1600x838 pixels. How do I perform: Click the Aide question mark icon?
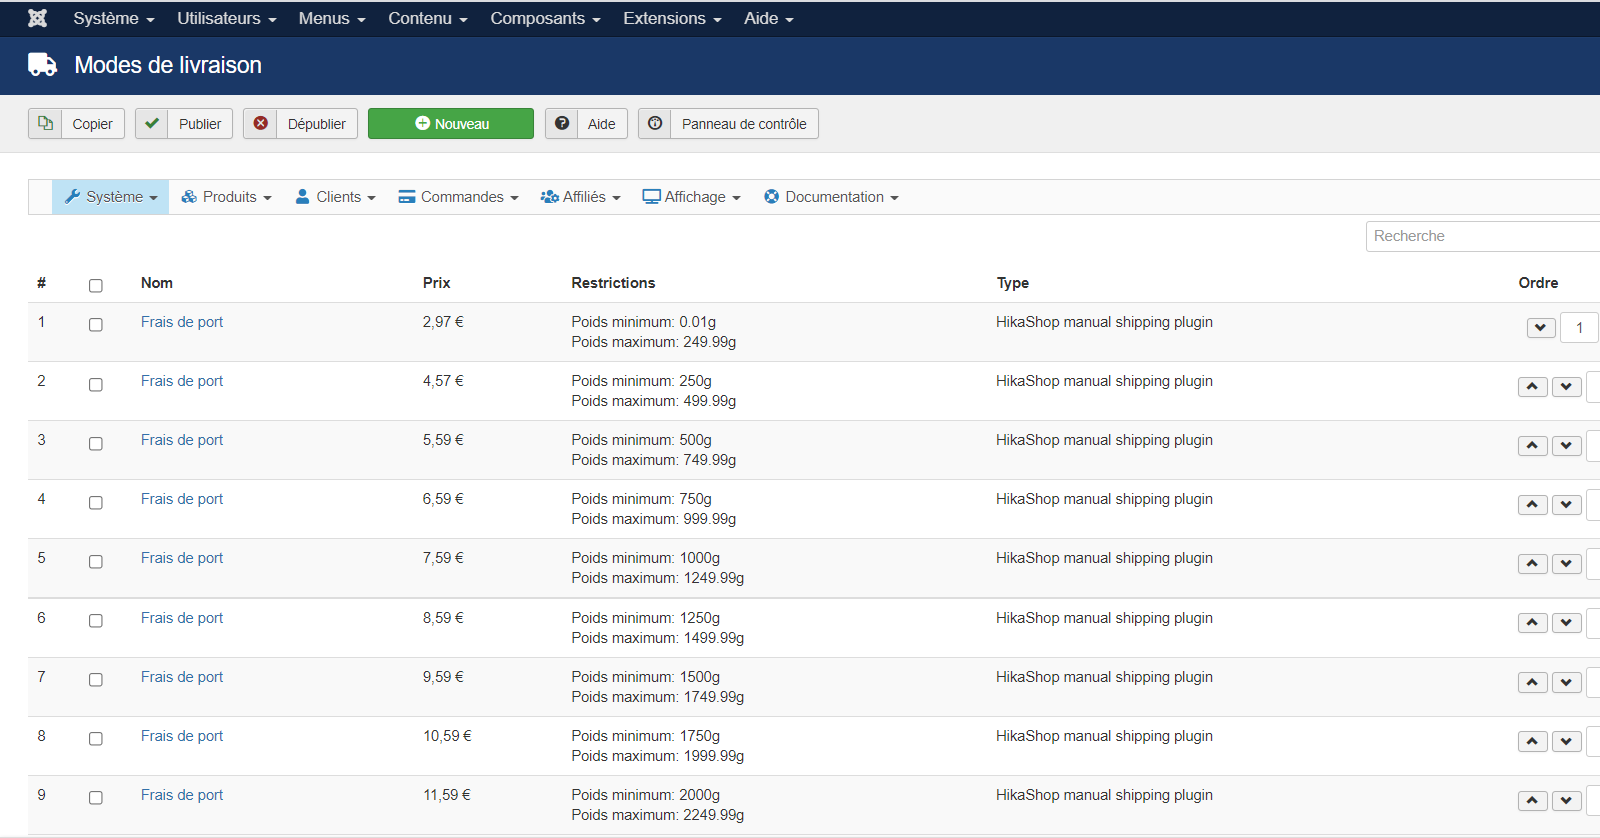(562, 124)
